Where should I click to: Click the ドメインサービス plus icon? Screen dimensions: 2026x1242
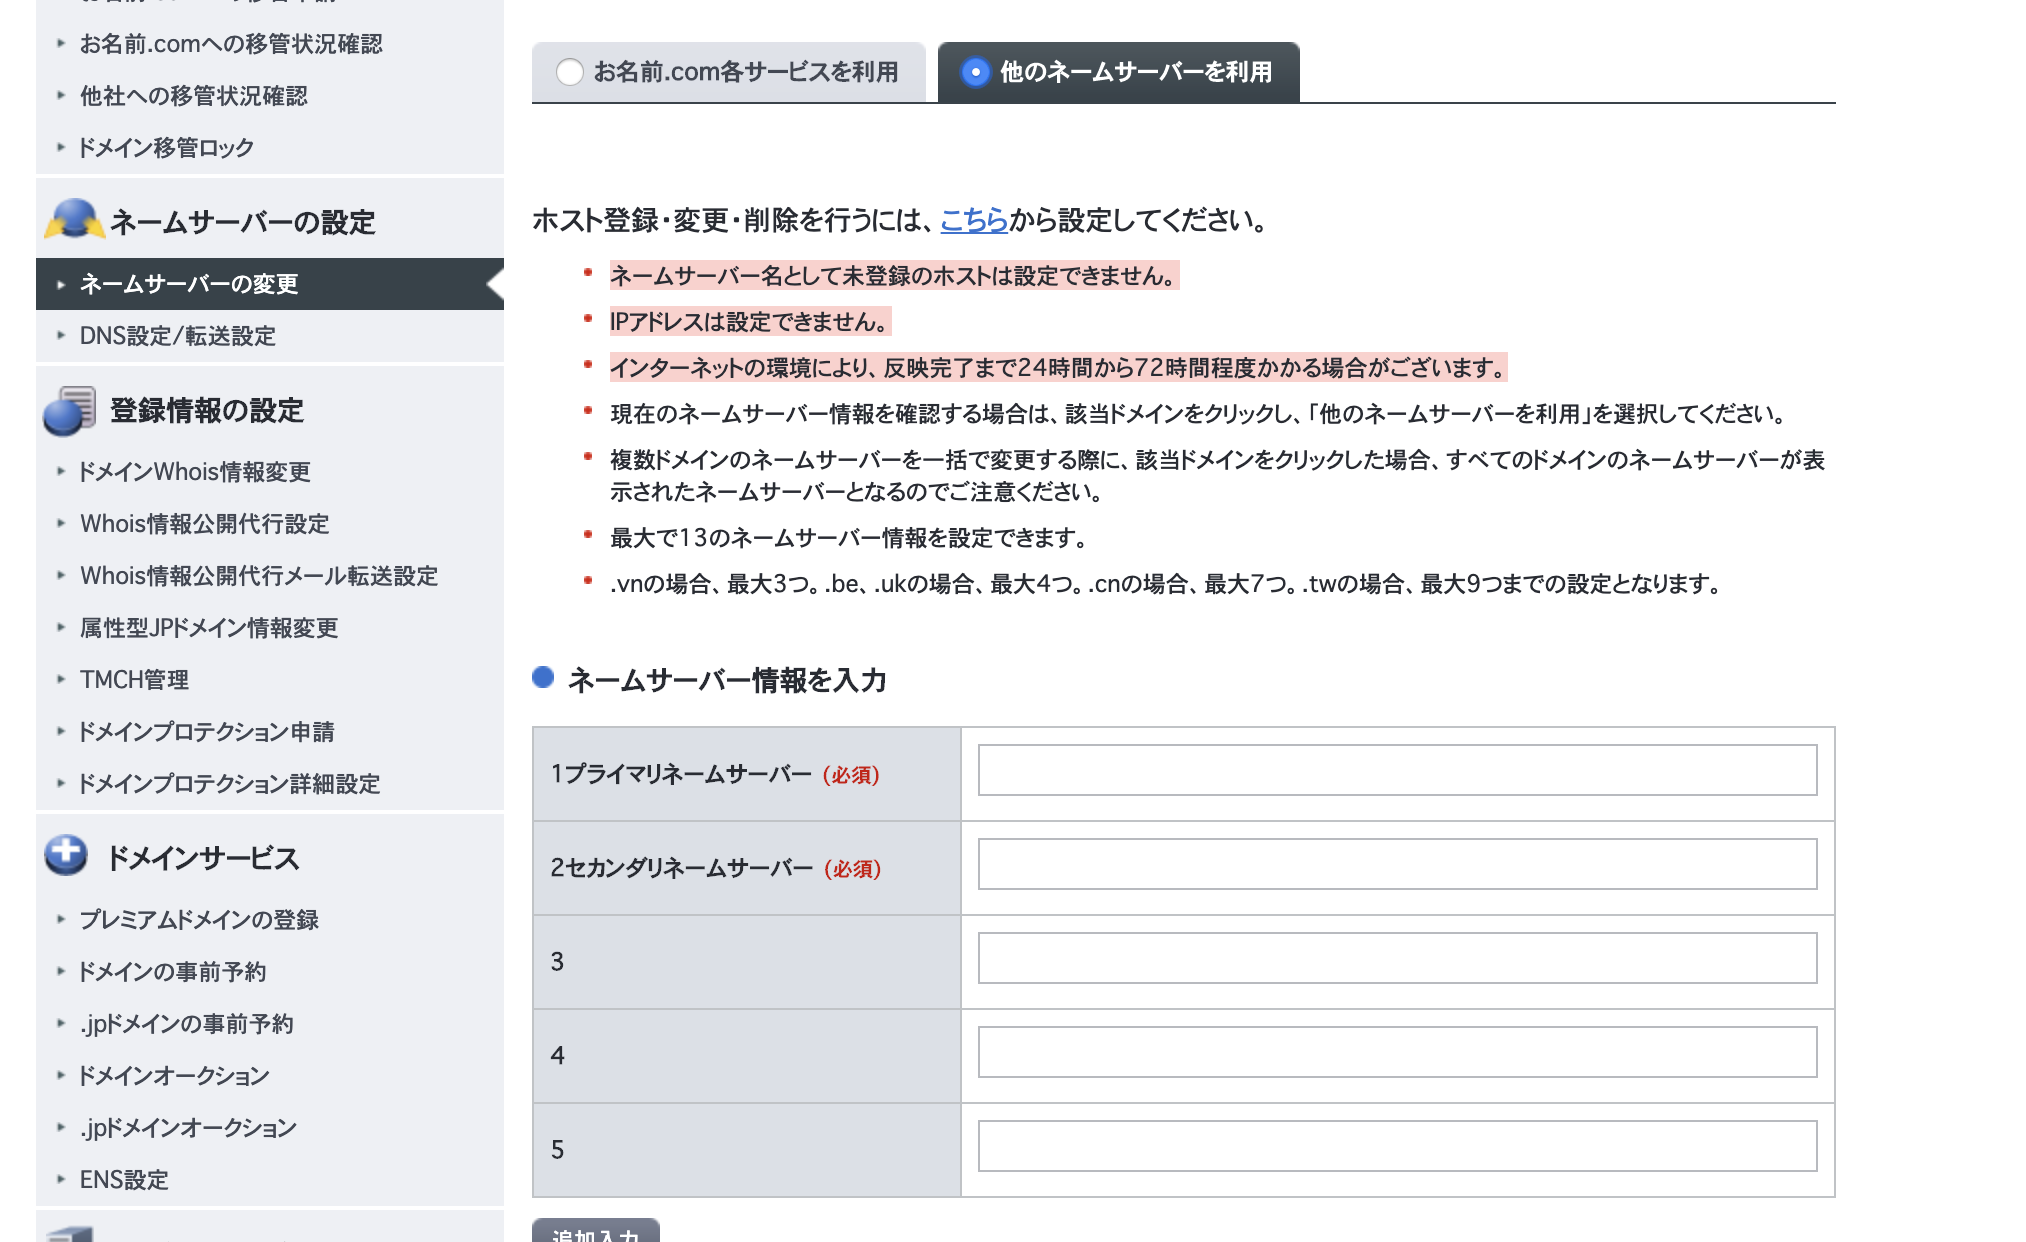[x=67, y=856]
